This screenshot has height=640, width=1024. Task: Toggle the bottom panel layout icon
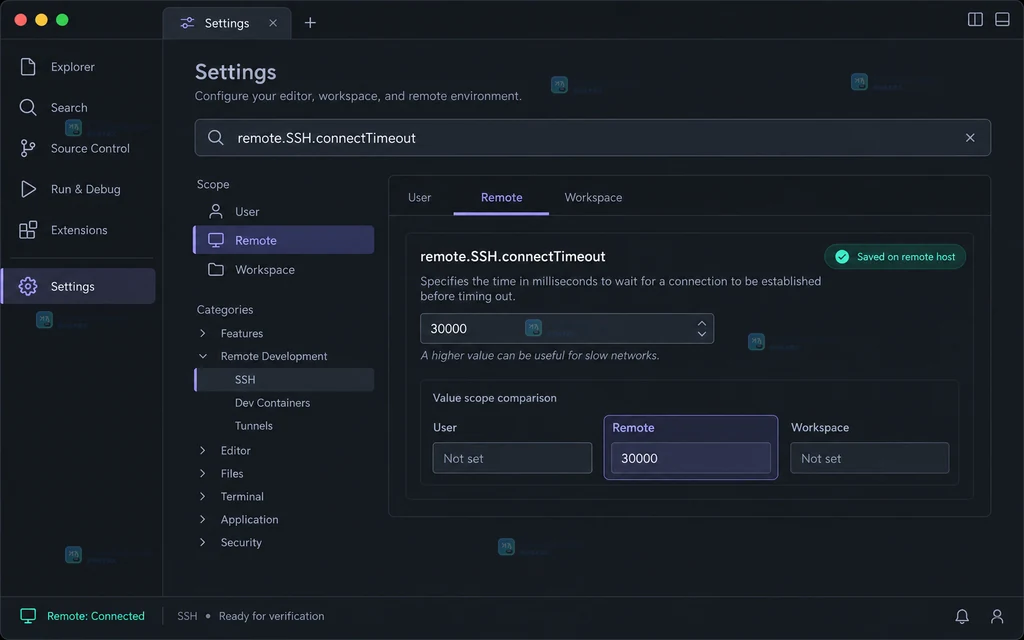(x=1002, y=20)
